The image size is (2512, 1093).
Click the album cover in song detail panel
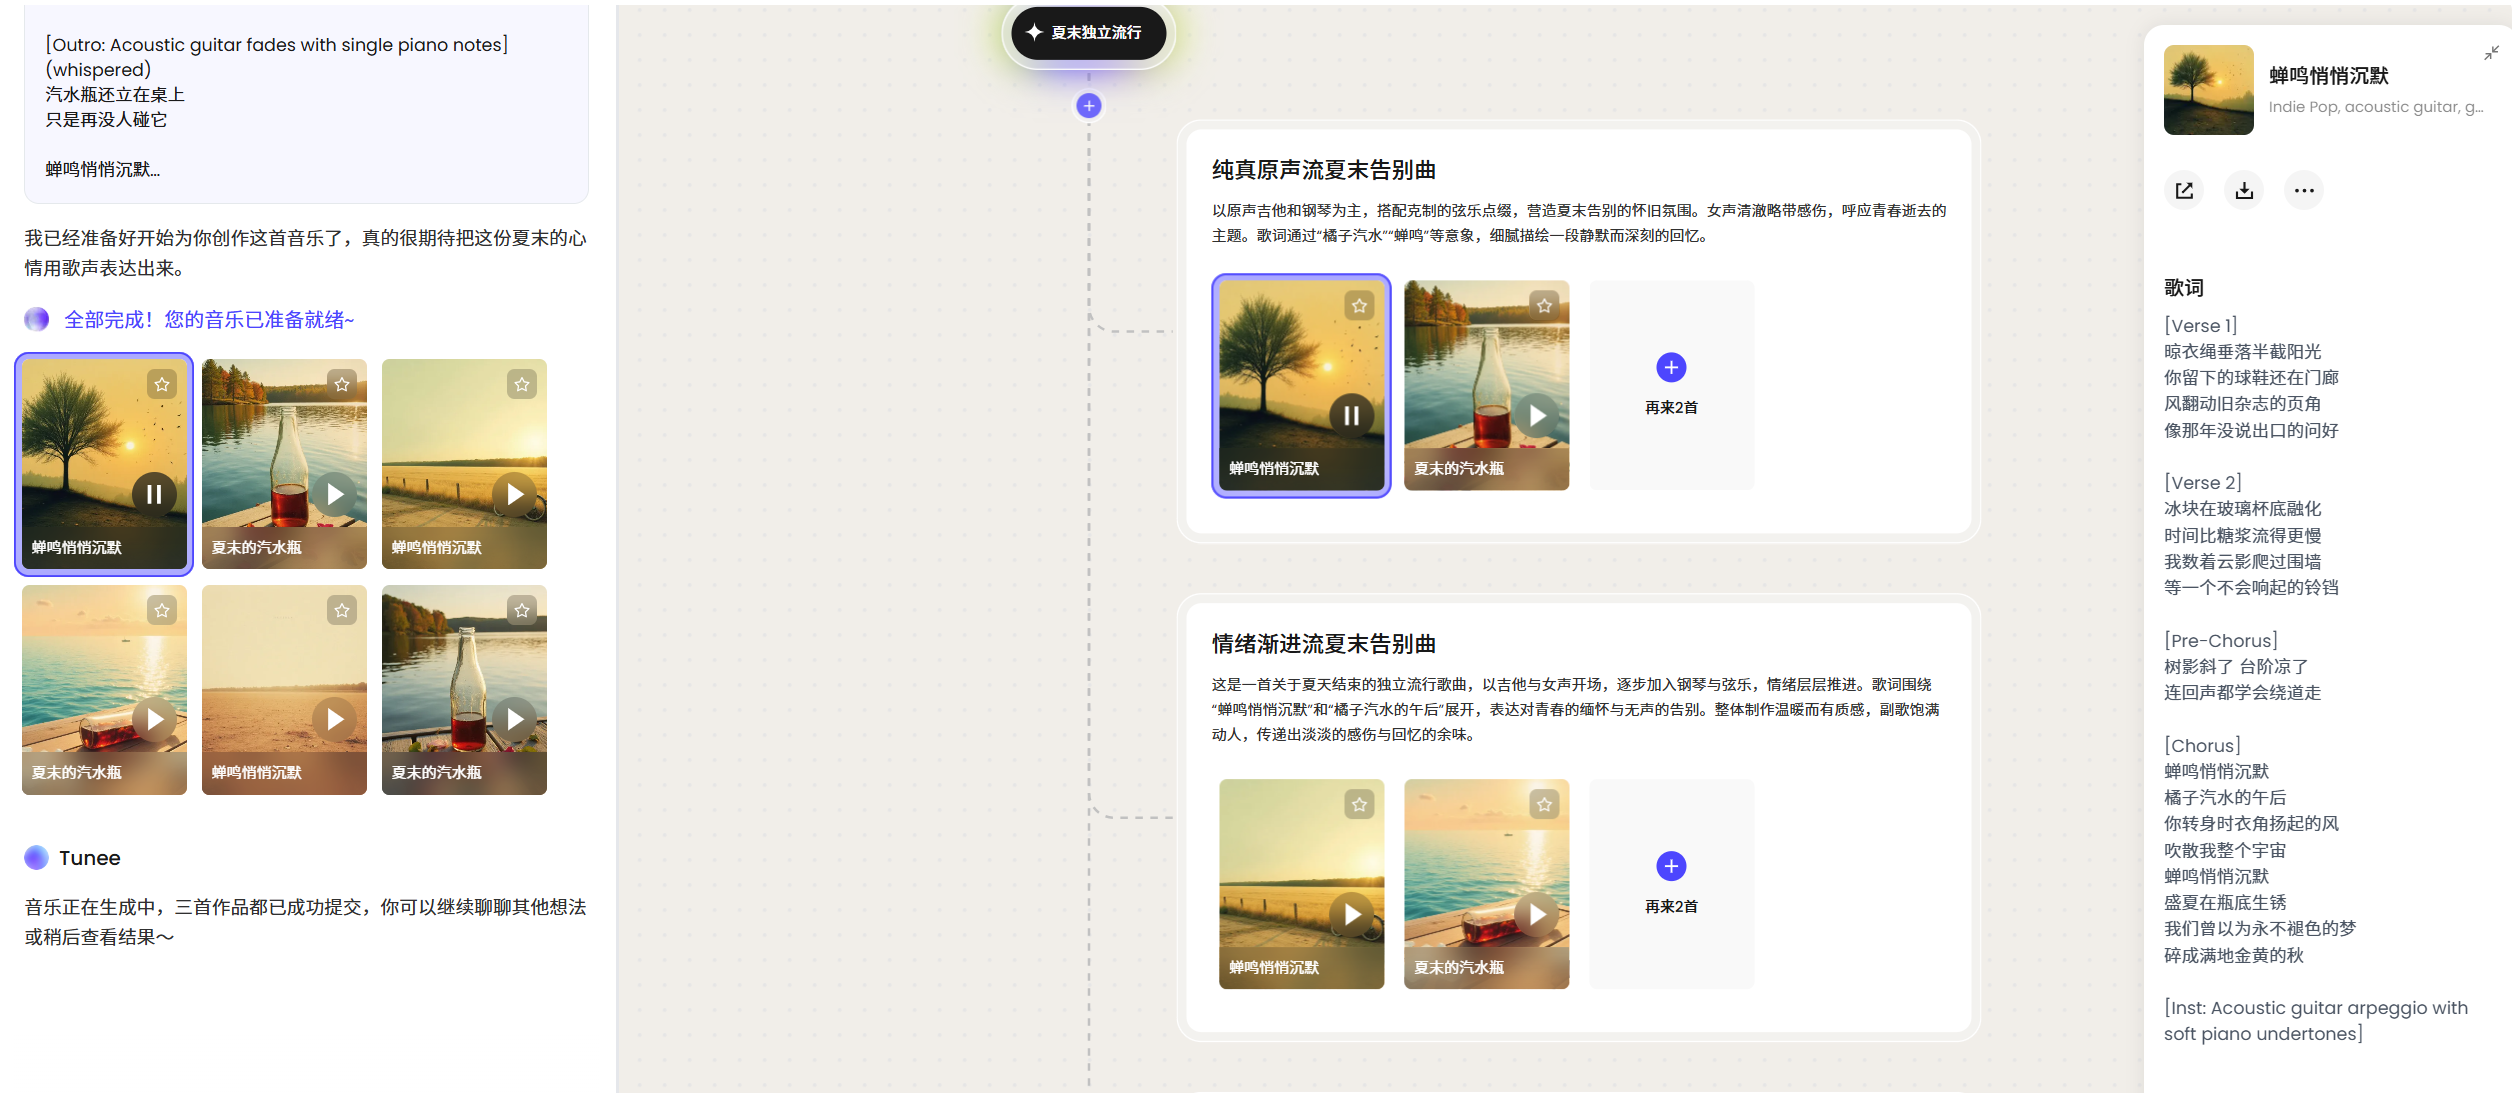pyautogui.click(x=2208, y=90)
